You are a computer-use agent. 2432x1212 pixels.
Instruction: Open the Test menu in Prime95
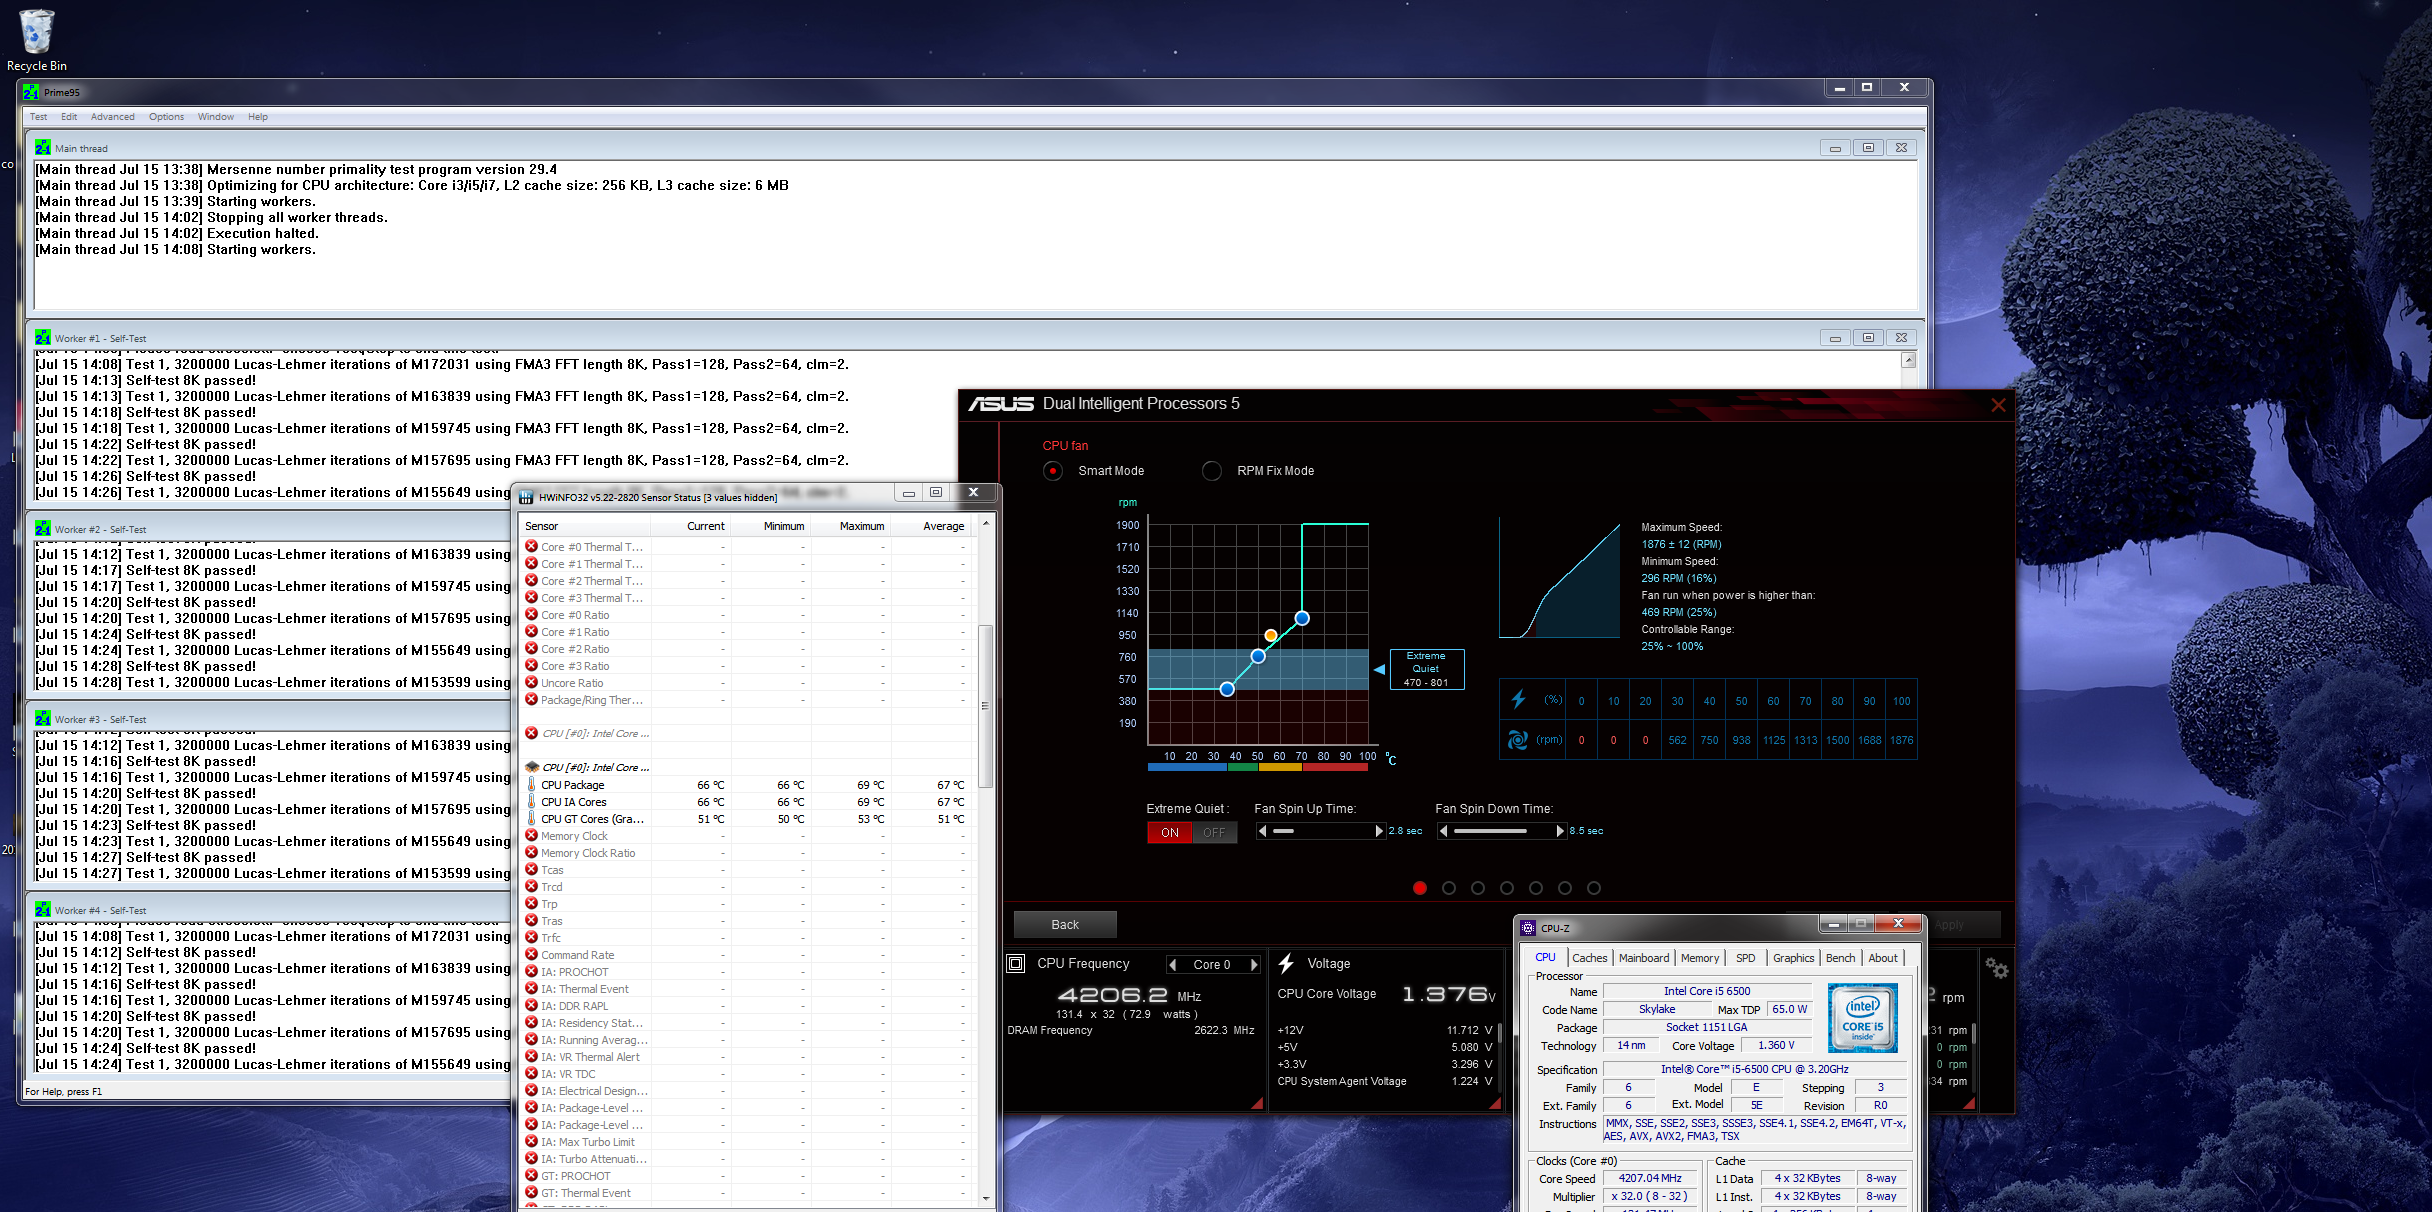(38, 116)
